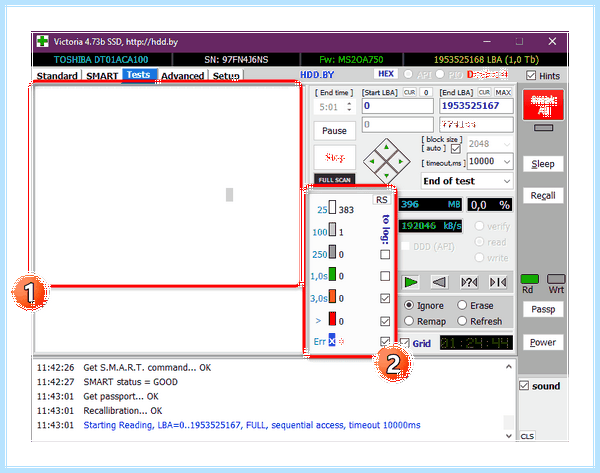Click the End LBA 1953525167 field
Image resolution: width=600 pixels, height=473 pixels.
point(476,106)
